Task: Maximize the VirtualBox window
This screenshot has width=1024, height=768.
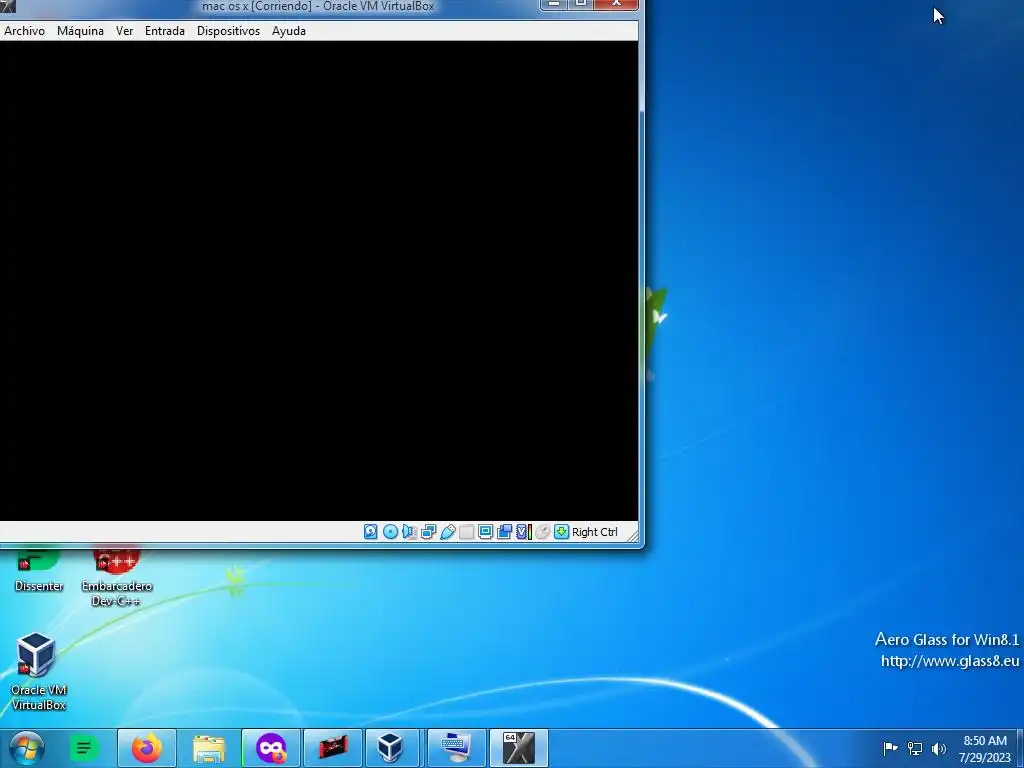Action: pos(580,5)
